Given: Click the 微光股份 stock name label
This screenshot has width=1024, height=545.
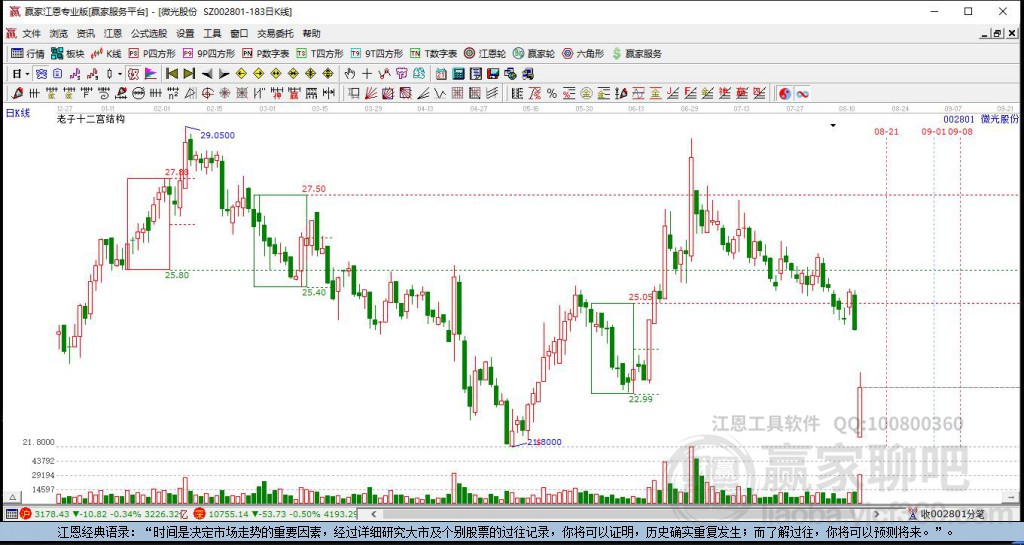Looking at the screenshot, I should 999,119.
